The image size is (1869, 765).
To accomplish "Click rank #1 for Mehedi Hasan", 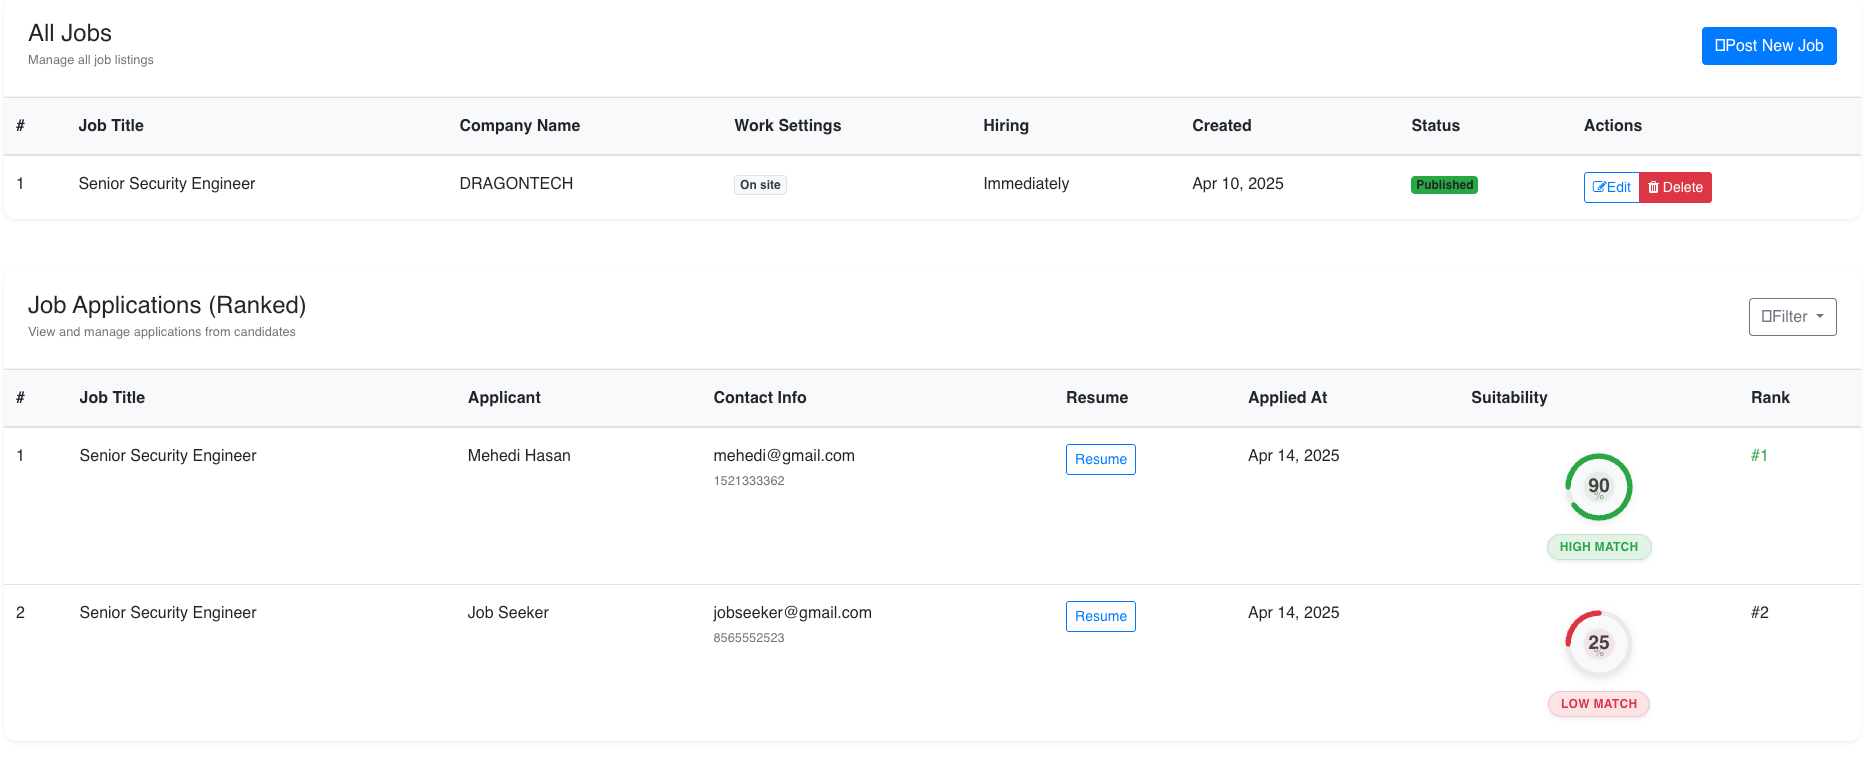I will coord(1759,456).
